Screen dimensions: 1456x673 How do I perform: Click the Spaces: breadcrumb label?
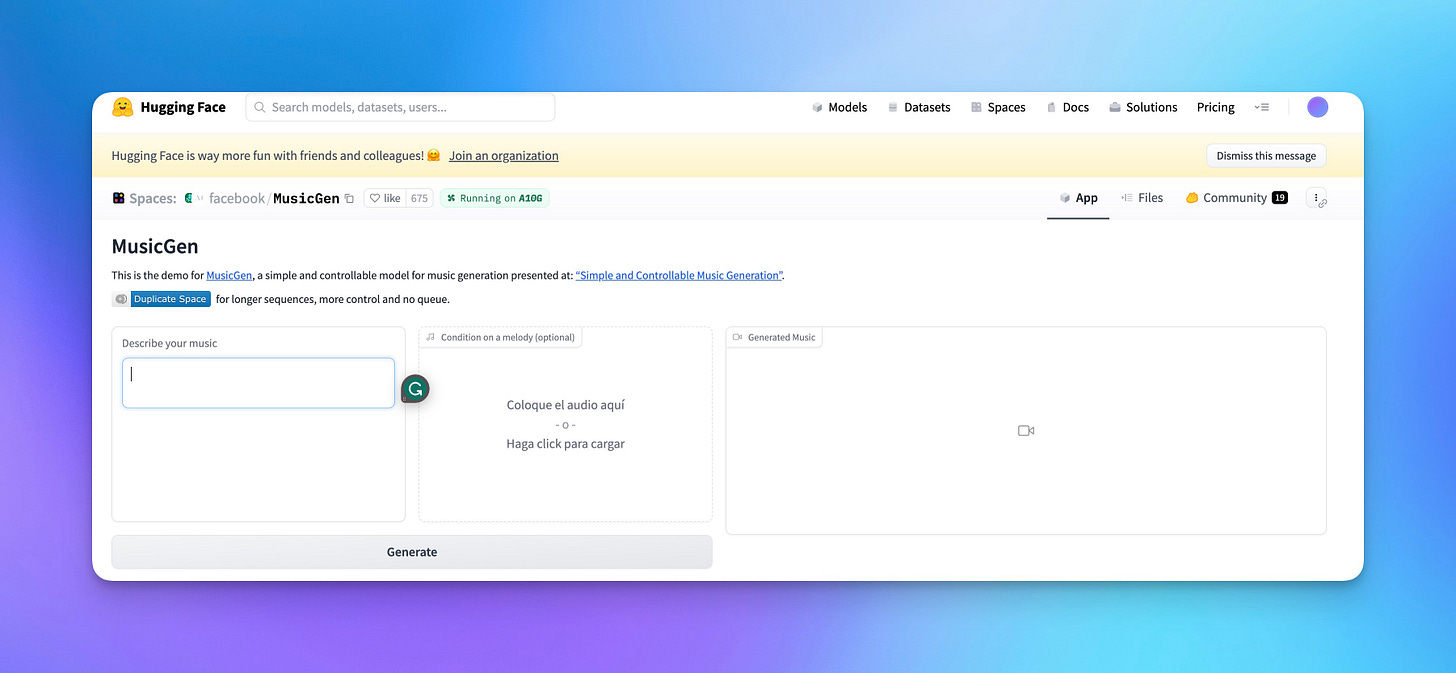[x=153, y=198]
